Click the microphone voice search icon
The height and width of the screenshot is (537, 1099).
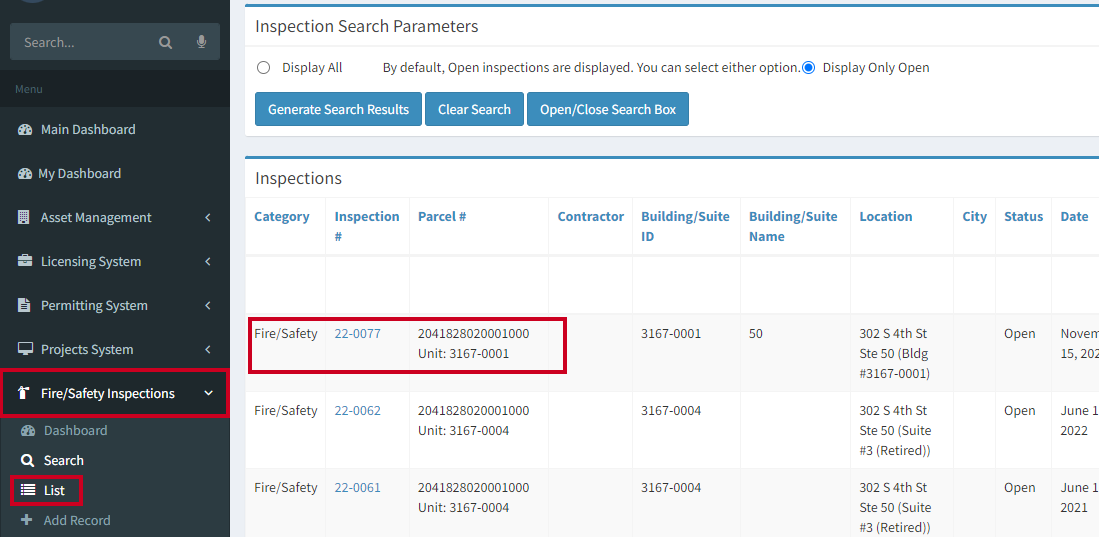202,43
